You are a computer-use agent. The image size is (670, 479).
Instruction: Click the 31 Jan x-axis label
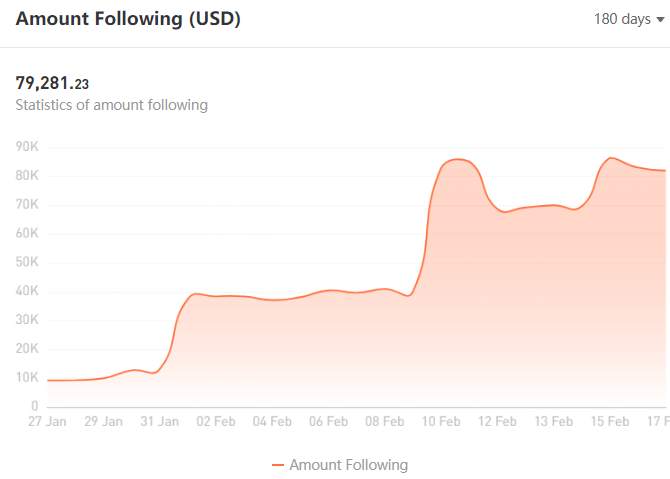tap(159, 421)
